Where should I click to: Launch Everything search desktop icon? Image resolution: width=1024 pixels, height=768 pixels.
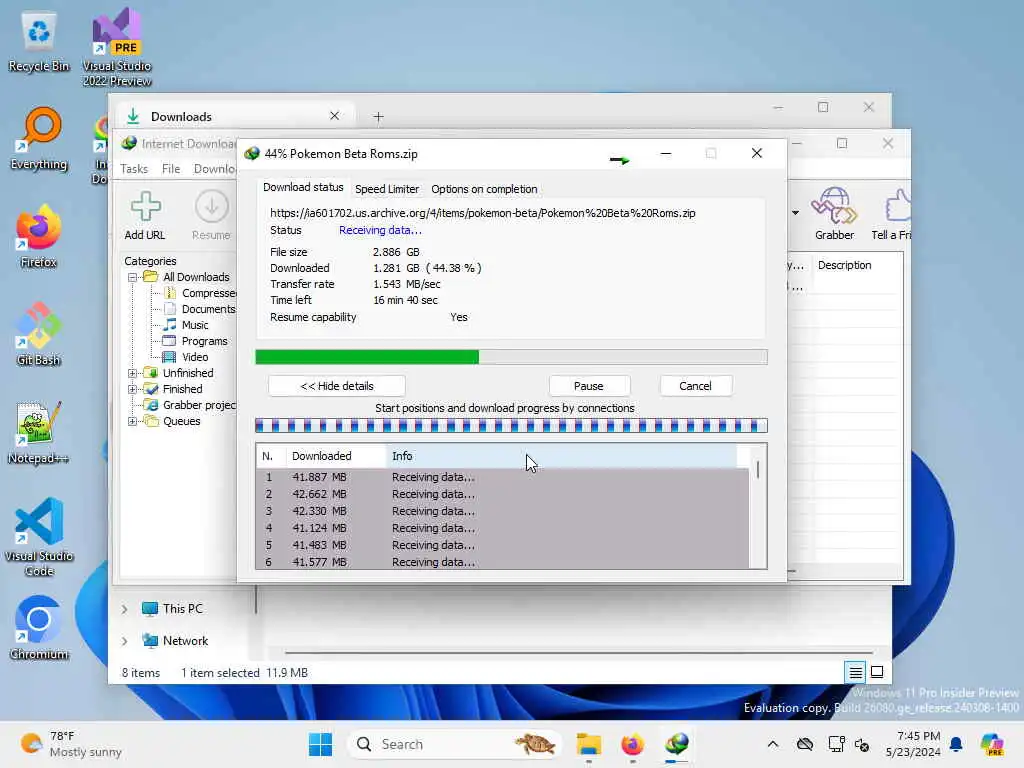click(x=39, y=138)
